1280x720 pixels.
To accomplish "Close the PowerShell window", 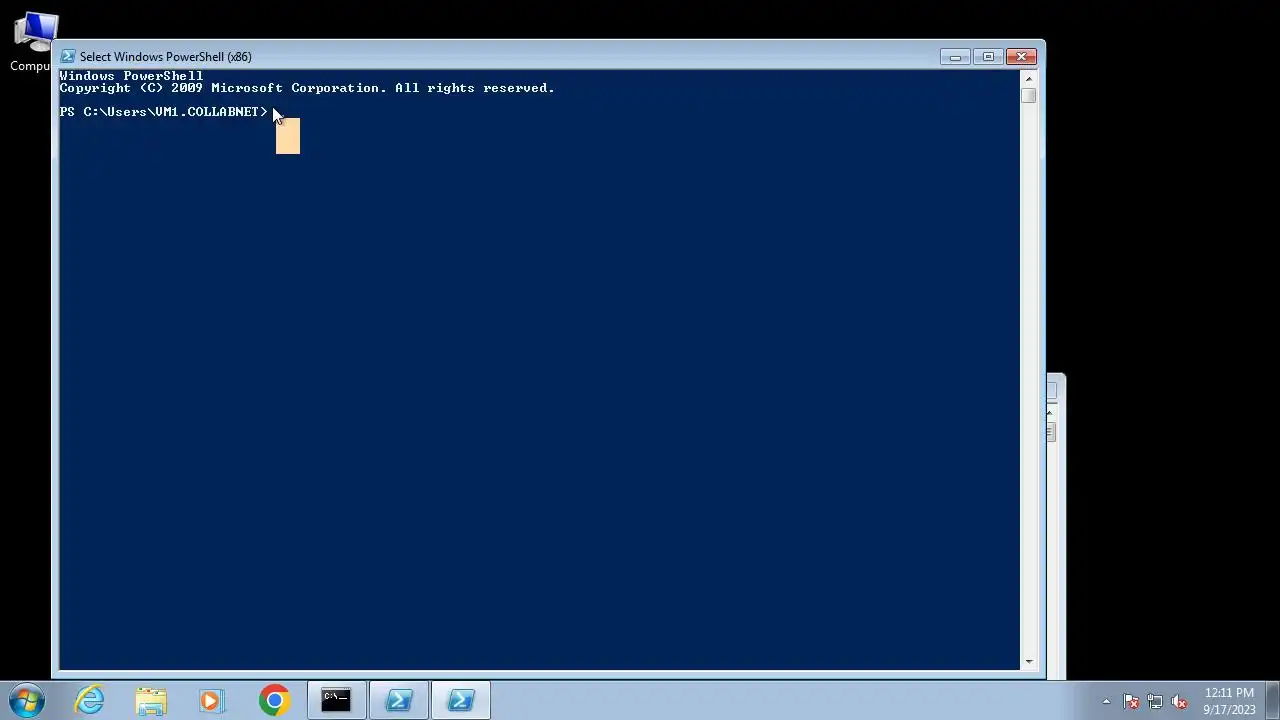I will (x=1021, y=57).
